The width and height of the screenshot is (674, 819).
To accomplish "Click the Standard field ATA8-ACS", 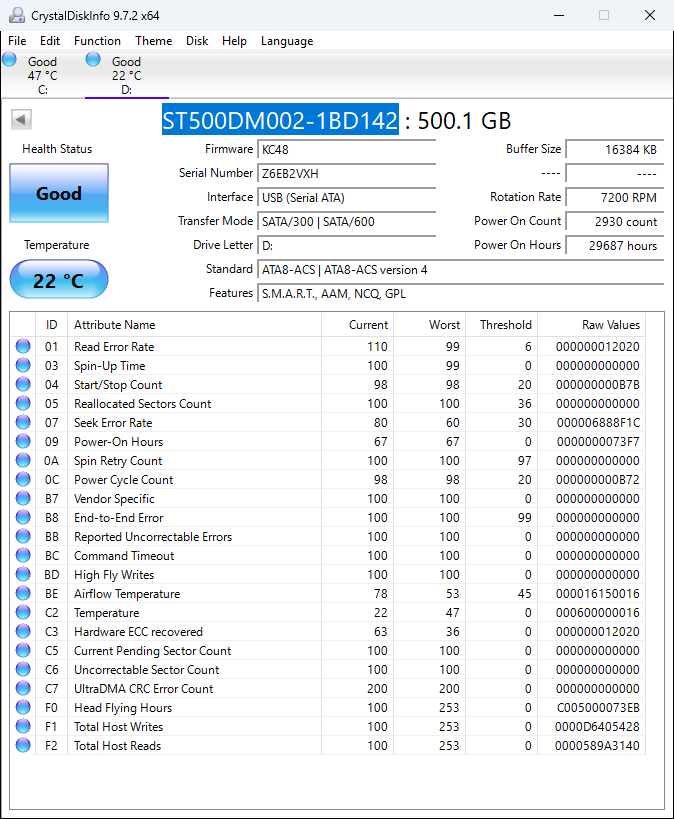I will 460,270.
